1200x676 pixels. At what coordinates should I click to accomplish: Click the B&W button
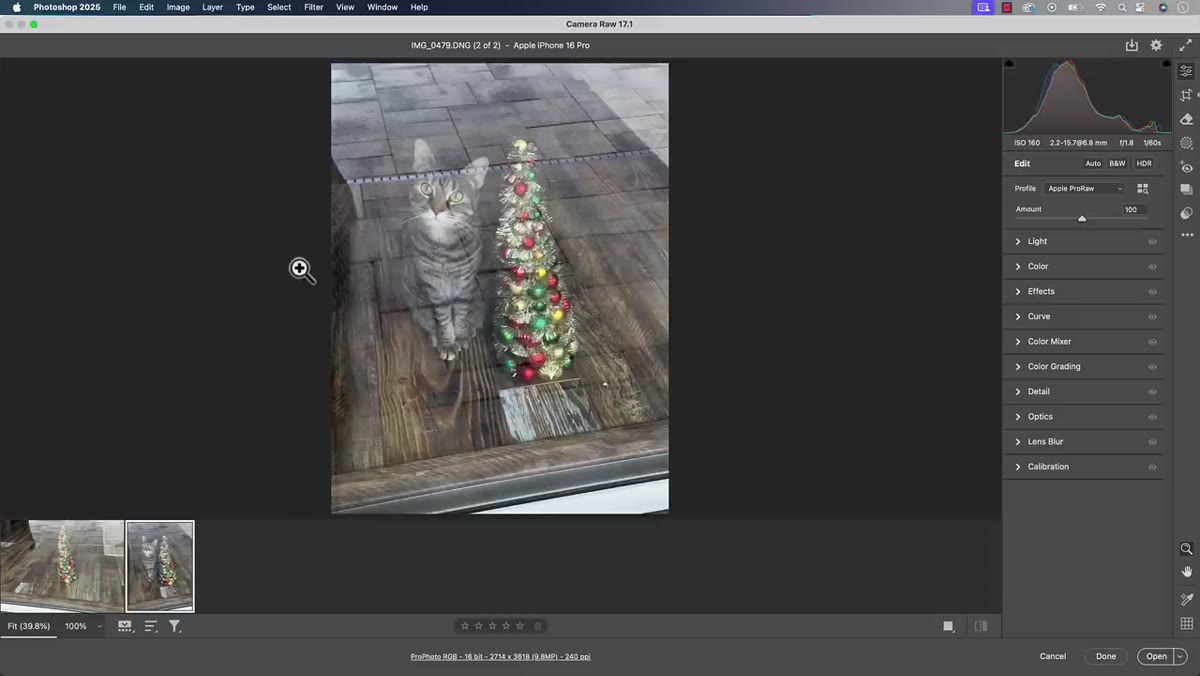click(x=1117, y=163)
